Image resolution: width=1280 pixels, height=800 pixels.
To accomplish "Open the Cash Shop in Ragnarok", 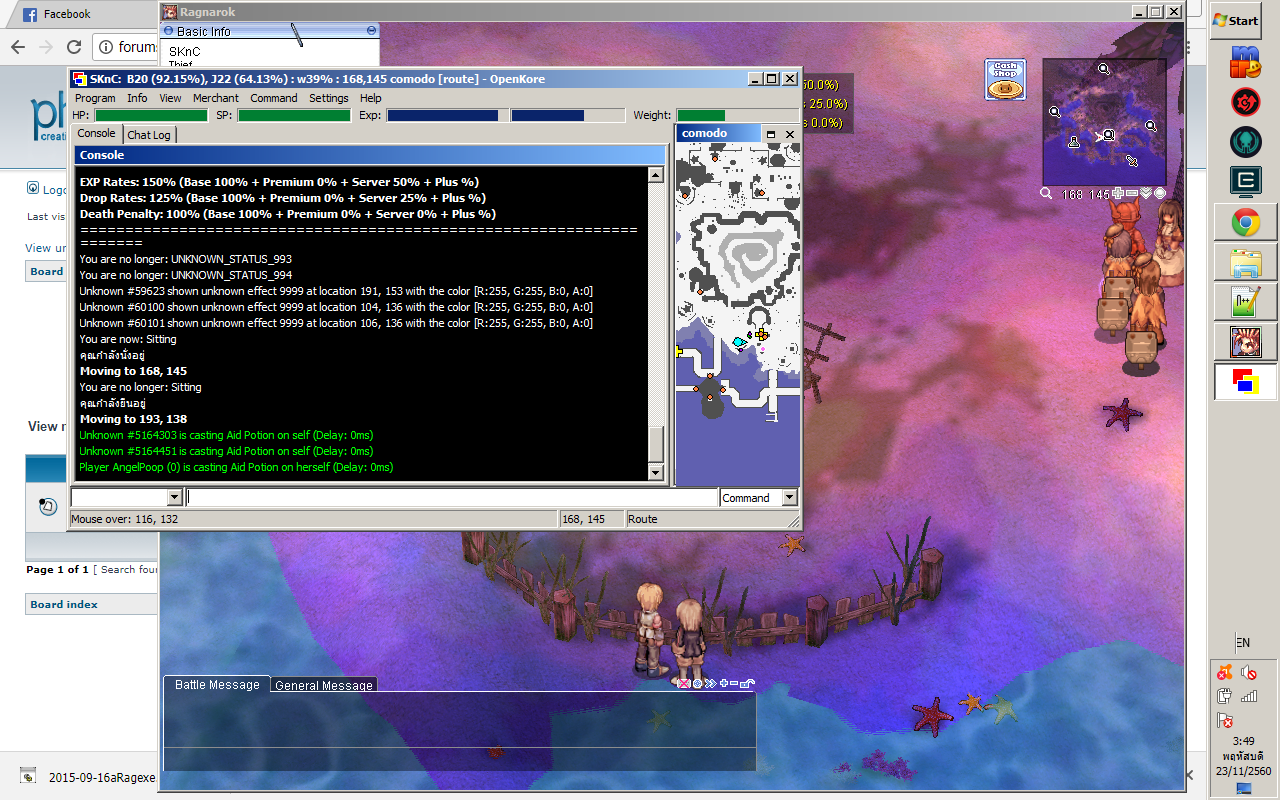I will point(1004,79).
